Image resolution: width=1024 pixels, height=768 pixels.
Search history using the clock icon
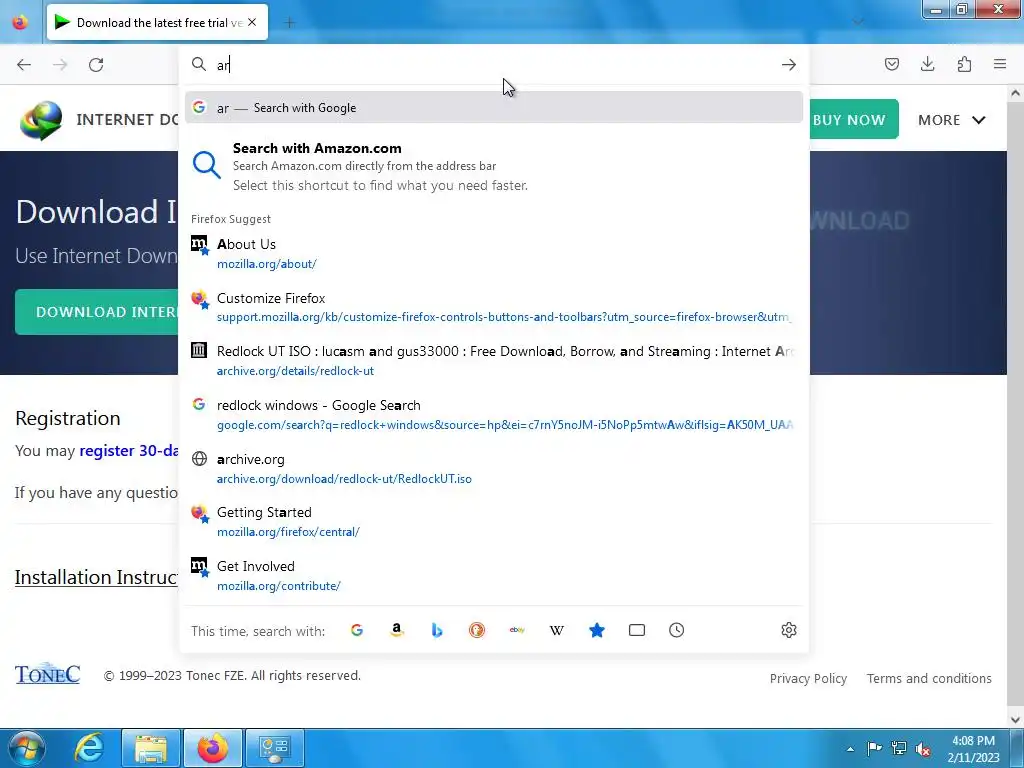677,630
